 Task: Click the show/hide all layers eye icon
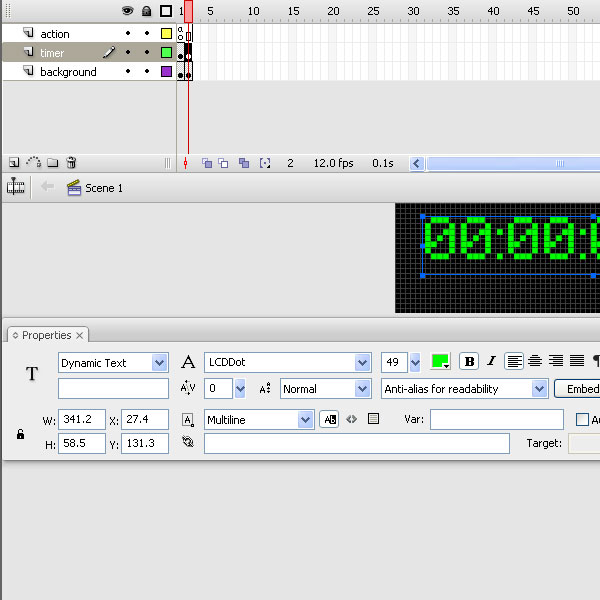tap(127, 11)
